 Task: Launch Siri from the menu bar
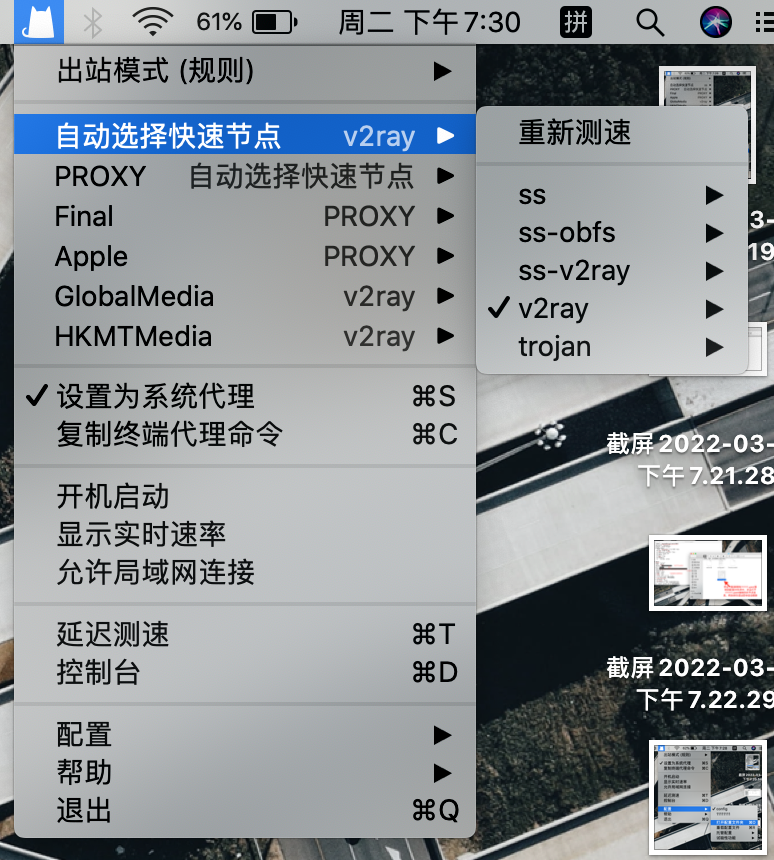coord(715,22)
